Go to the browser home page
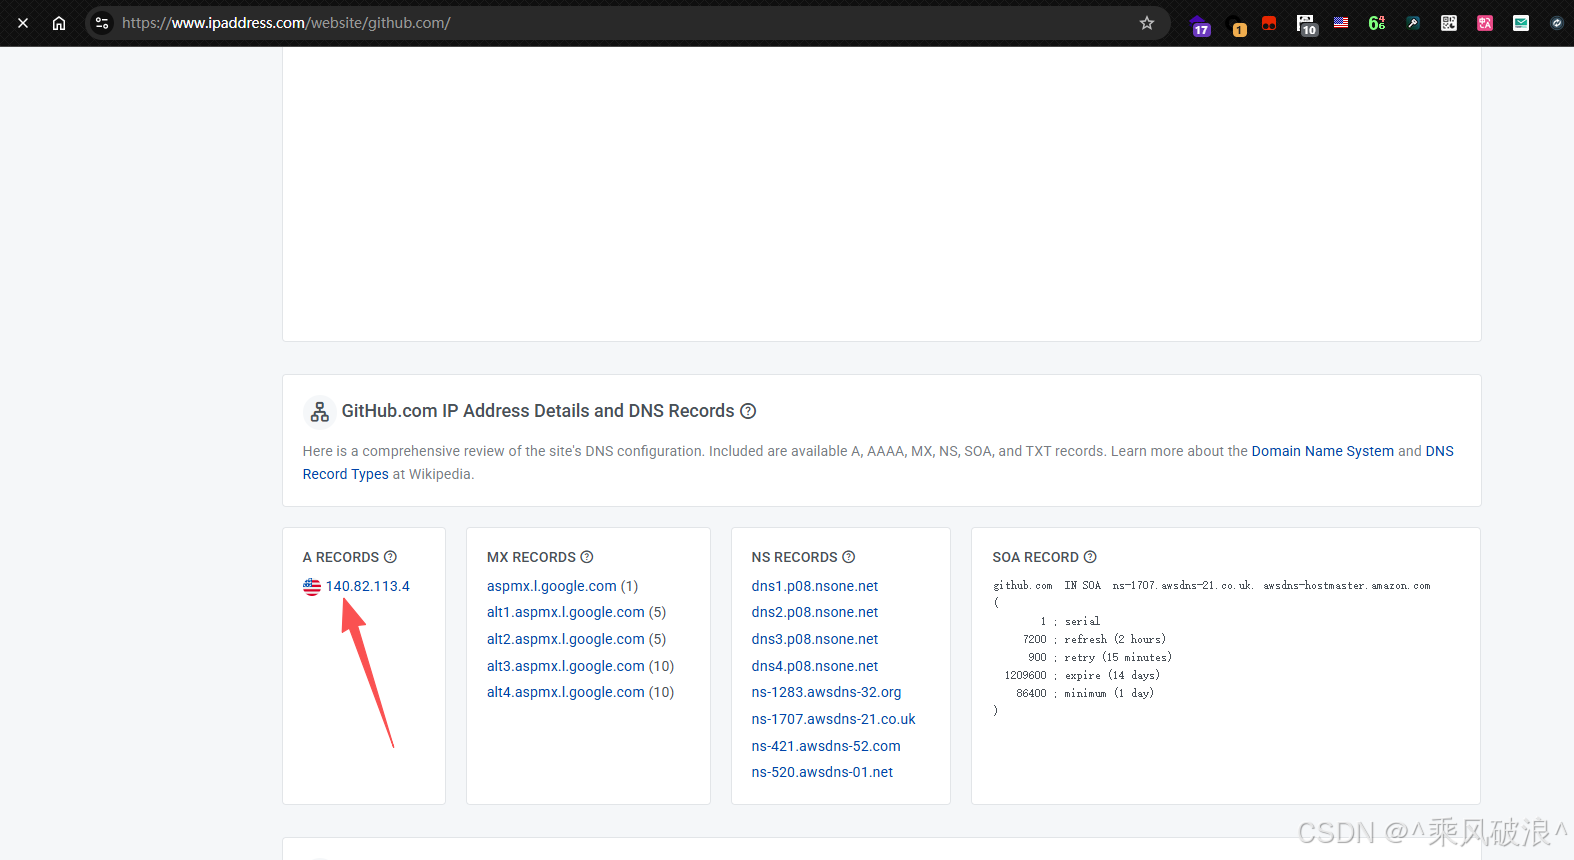The height and width of the screenshot is (860, 1574). click(x=59, y=23)
